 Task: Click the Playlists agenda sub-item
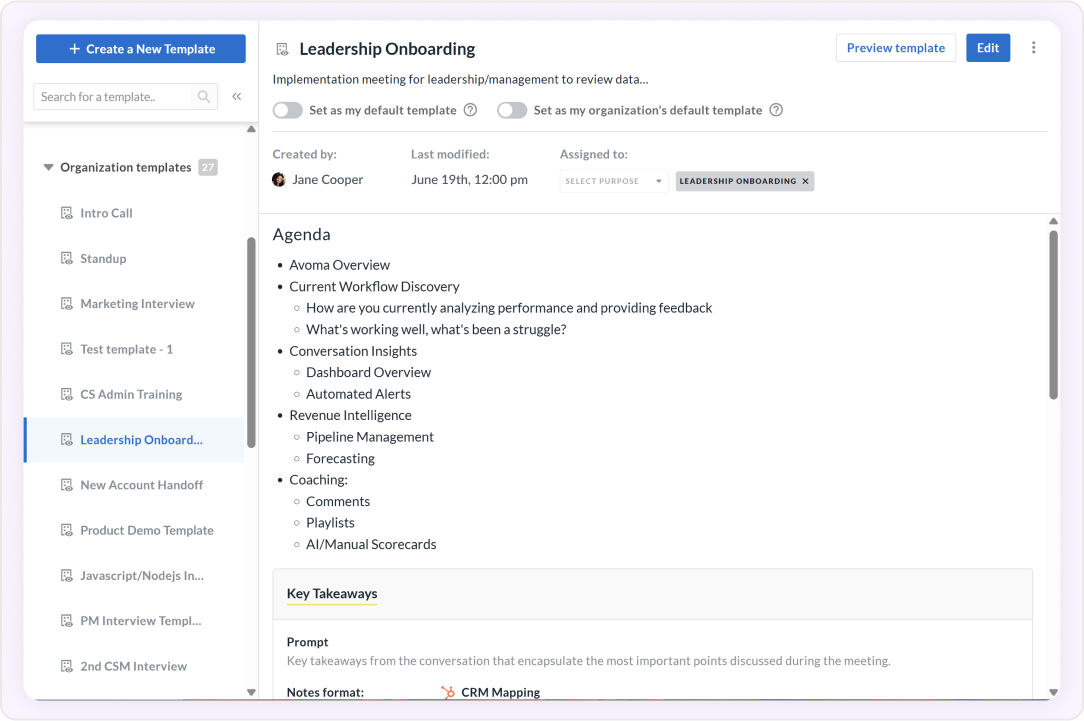coord(330,523)
